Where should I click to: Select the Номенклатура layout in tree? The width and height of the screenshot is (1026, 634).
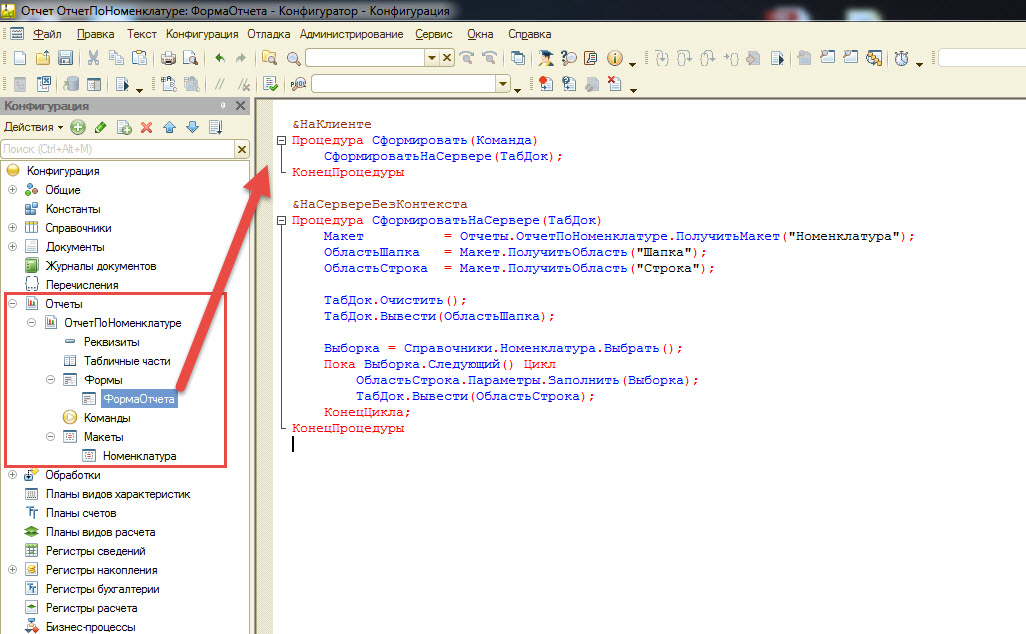click(139, 456)
